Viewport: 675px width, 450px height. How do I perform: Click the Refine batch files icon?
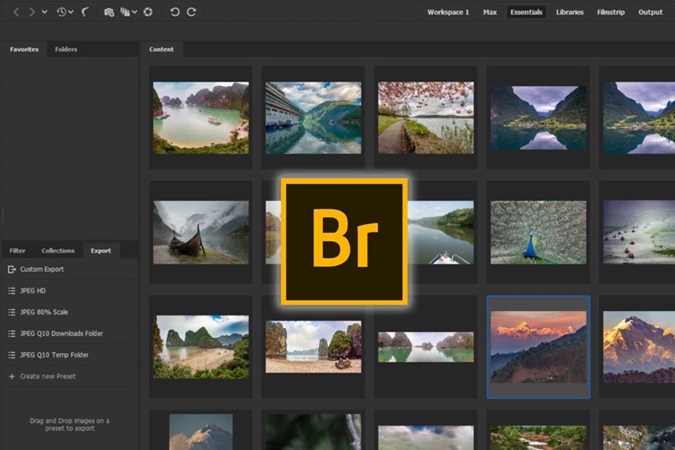(x=125, y=12)
